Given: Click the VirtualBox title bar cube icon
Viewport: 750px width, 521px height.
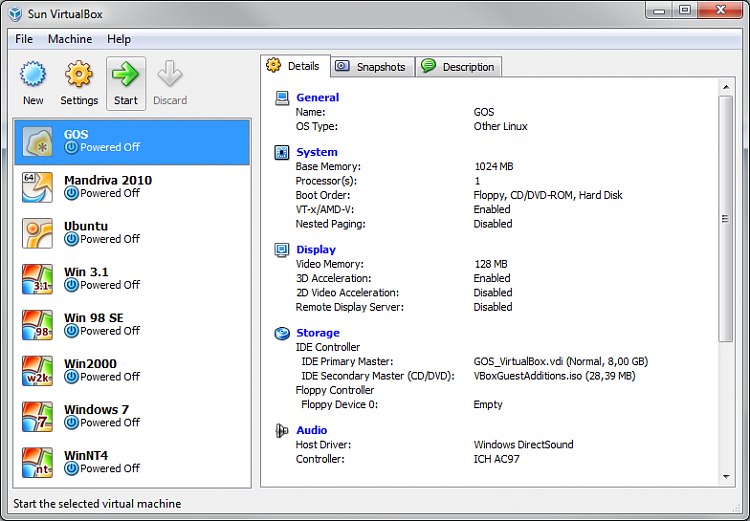Looking at the screenshot, I should tap(15, 14).
